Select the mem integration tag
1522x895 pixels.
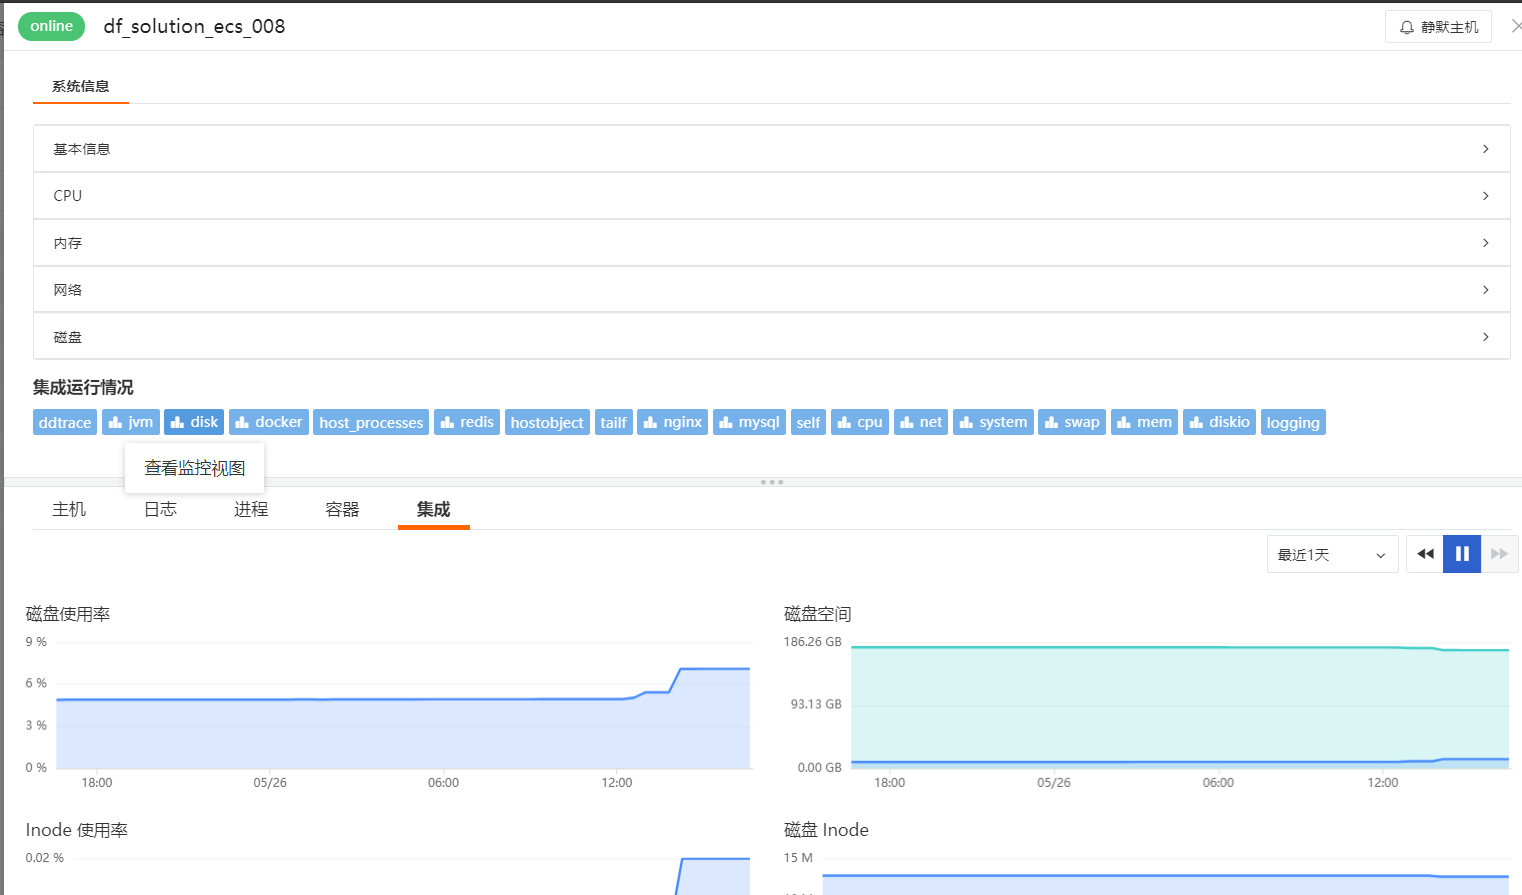1144,422
